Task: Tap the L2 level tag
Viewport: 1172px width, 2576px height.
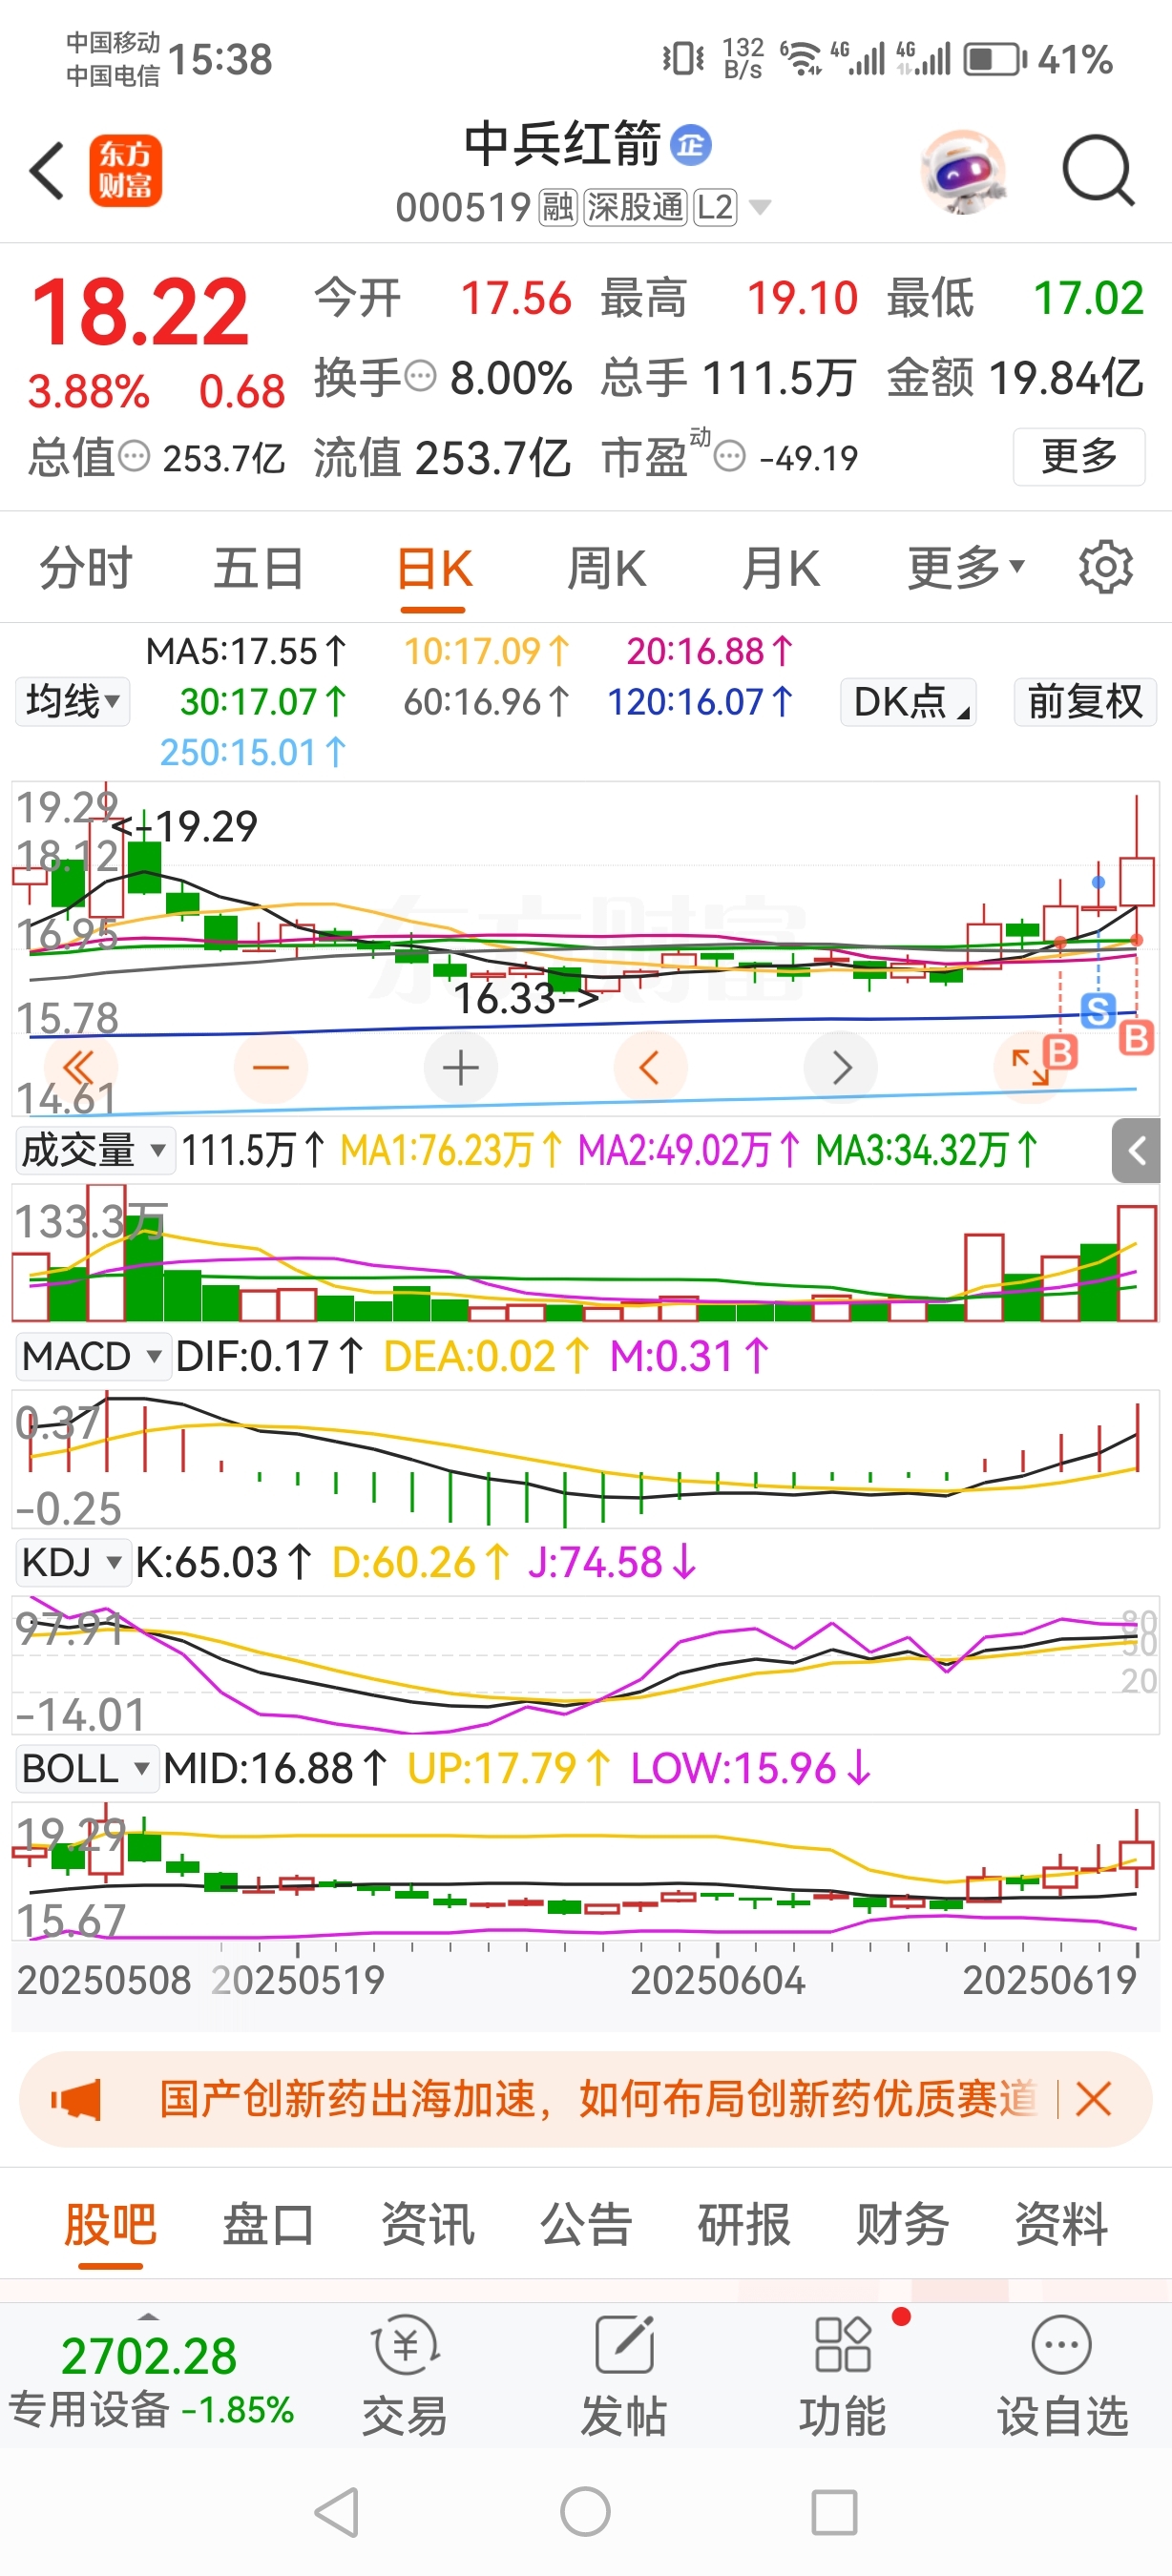Action: [715, 207]
